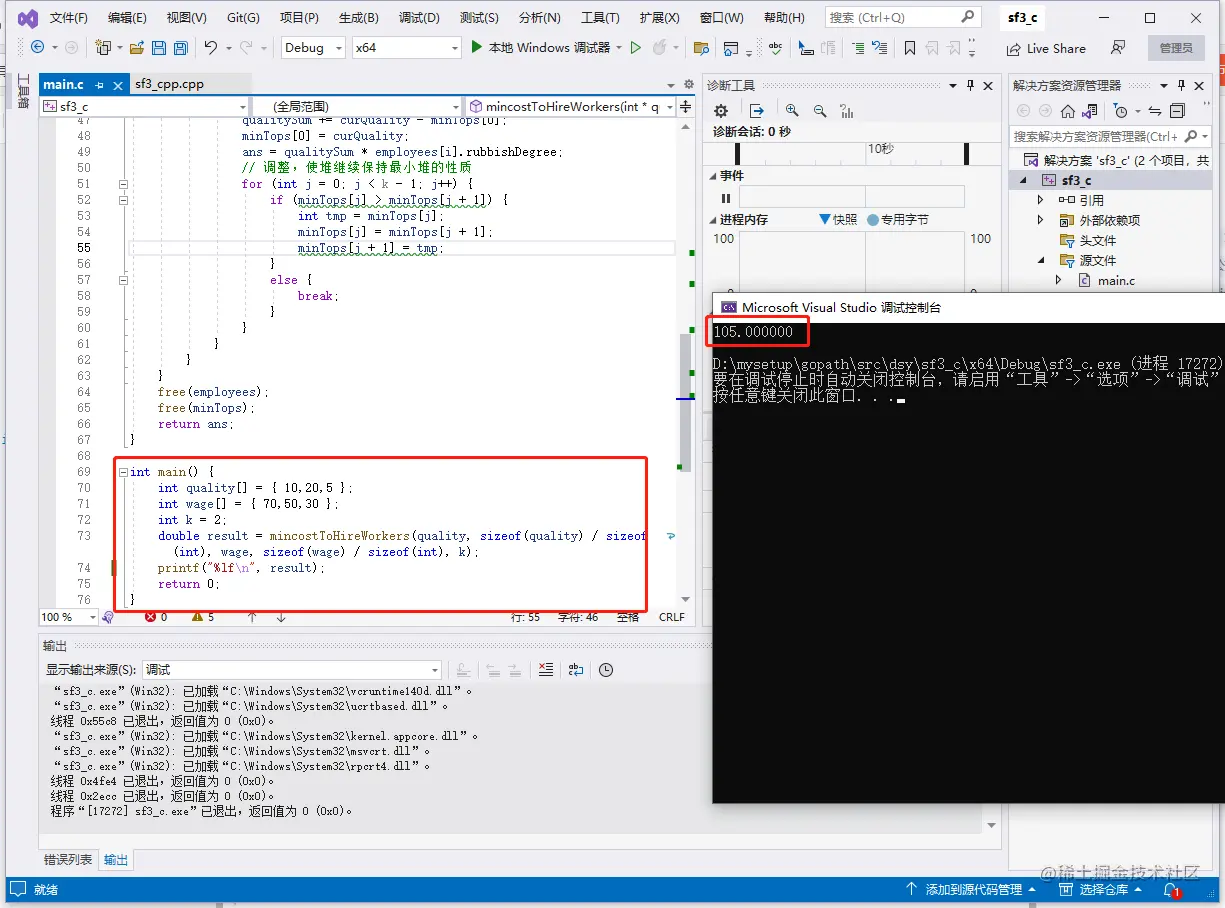Click the save all icon

pos(181,47)
